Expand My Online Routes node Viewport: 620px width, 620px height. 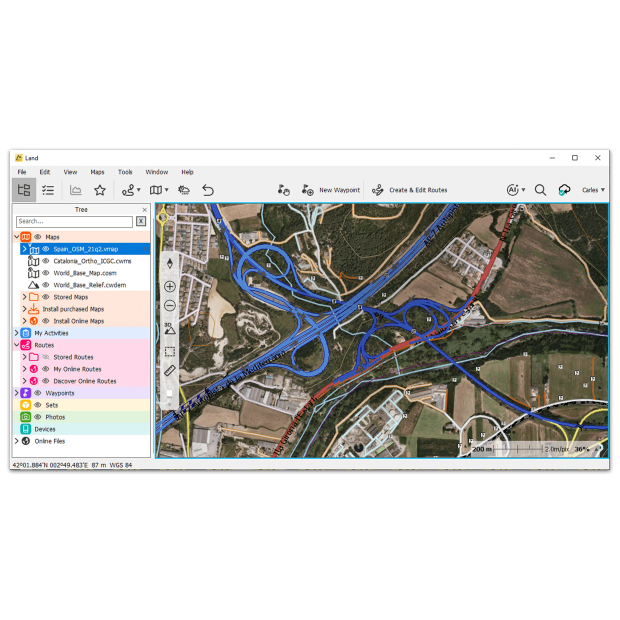tap(25, 369)
